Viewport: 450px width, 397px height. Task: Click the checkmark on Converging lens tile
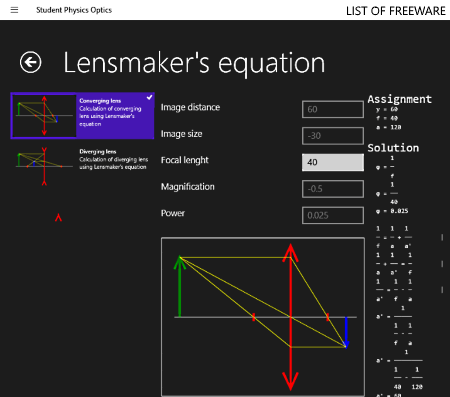[149, 97]
